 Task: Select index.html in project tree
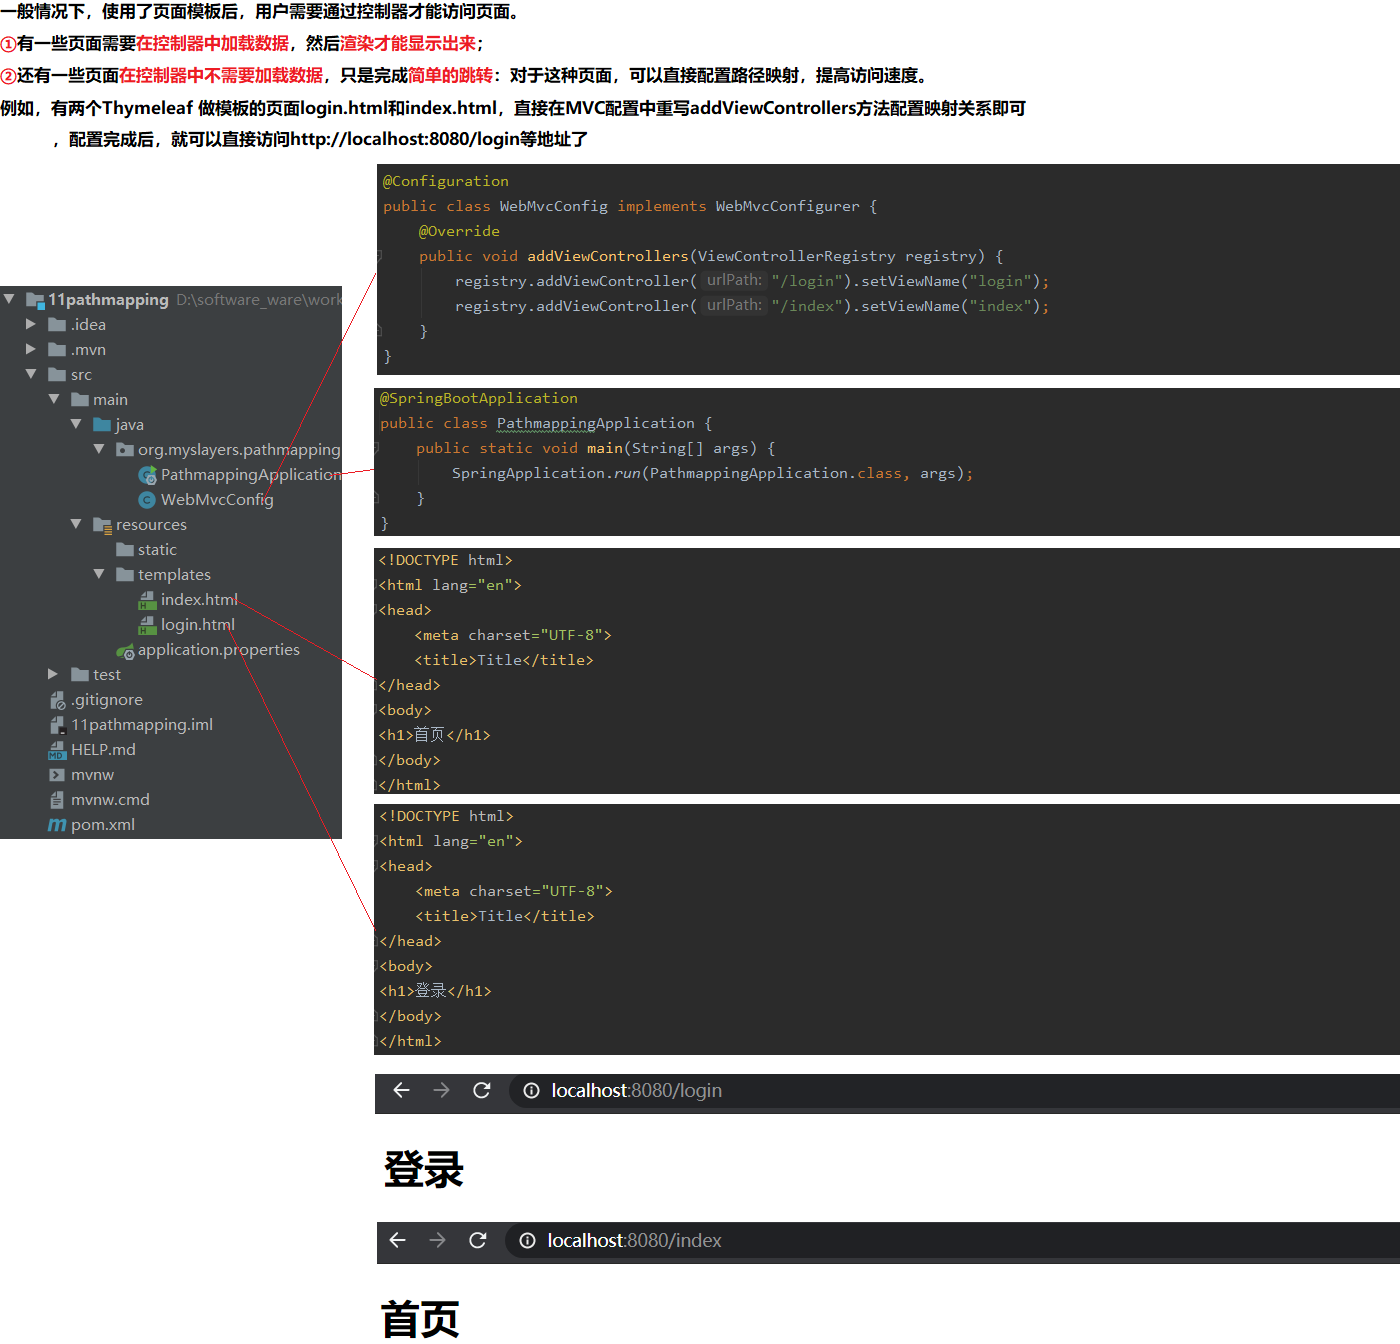(x=199, y=600)
